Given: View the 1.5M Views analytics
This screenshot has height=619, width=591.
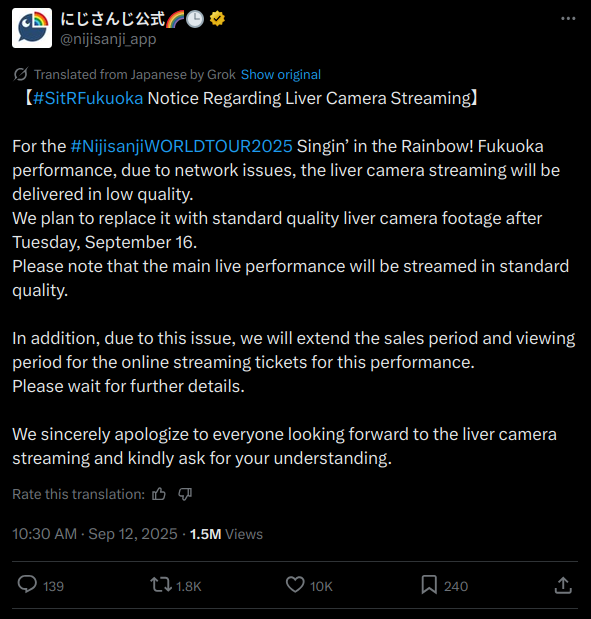Looking at the screenshot, I should pos(226,534).
